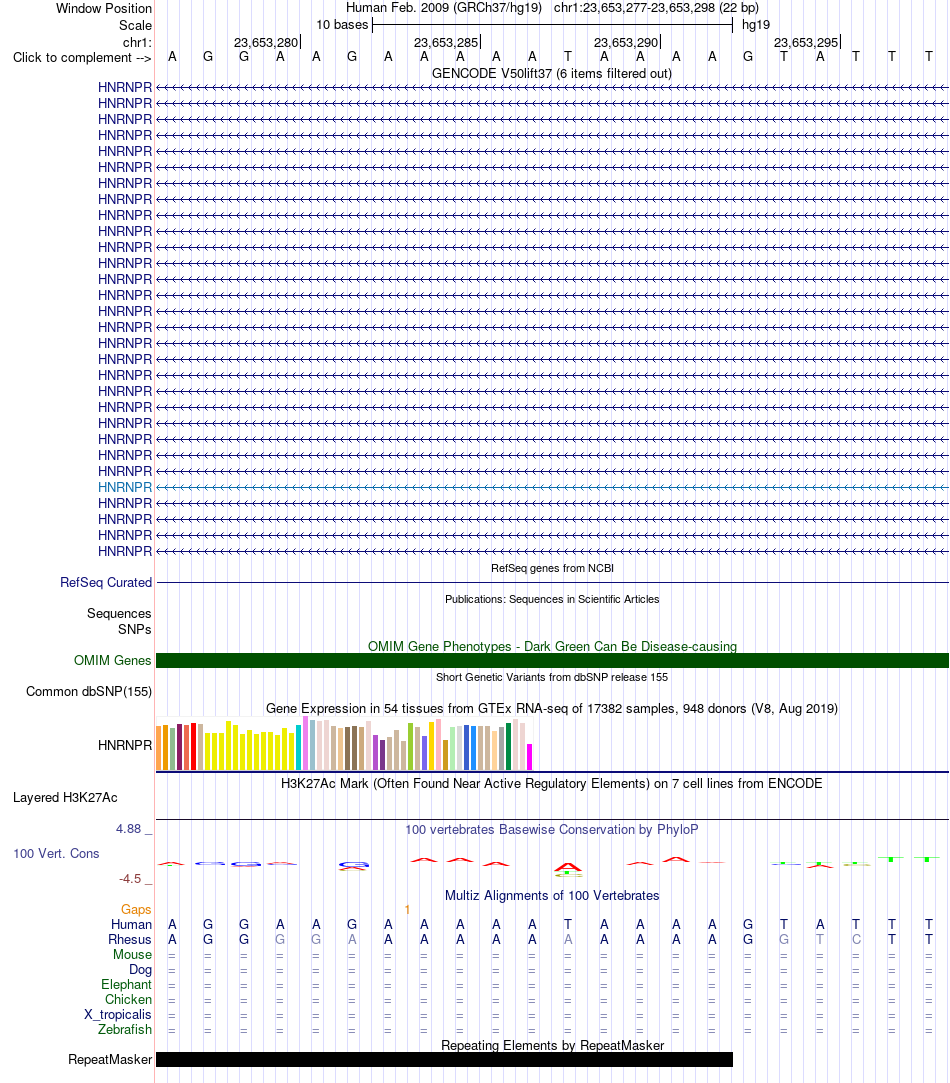
Task: Click the Window Position track label
Action: 104,8
